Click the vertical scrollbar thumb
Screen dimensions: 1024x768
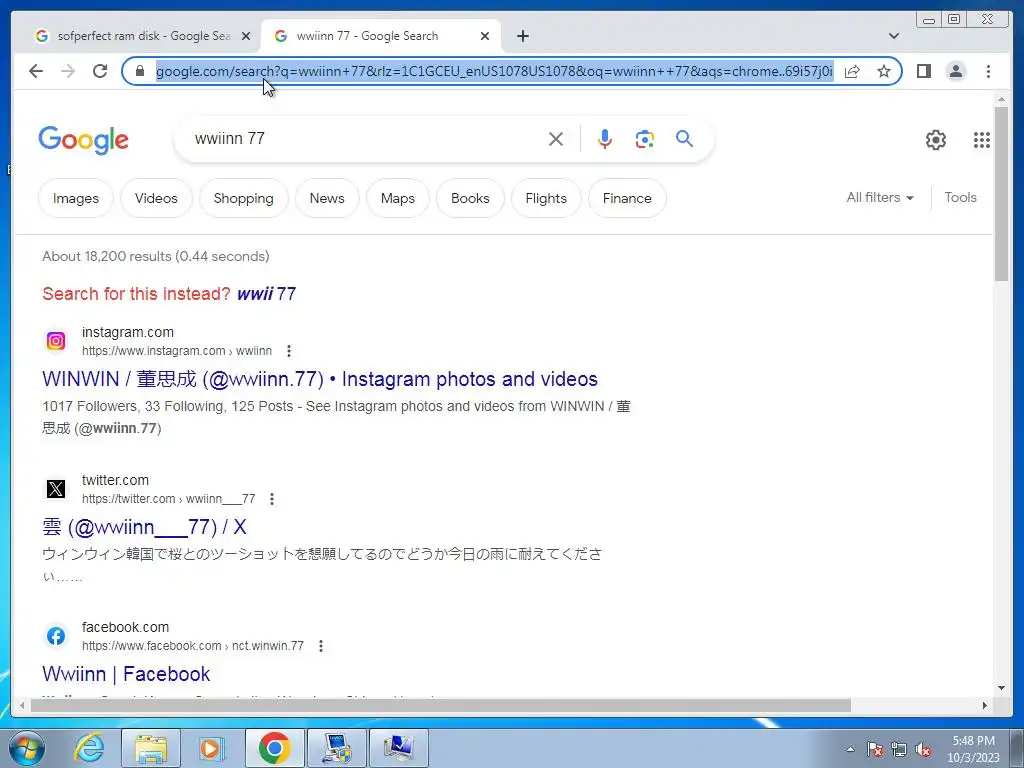[x=1001, y=194]
